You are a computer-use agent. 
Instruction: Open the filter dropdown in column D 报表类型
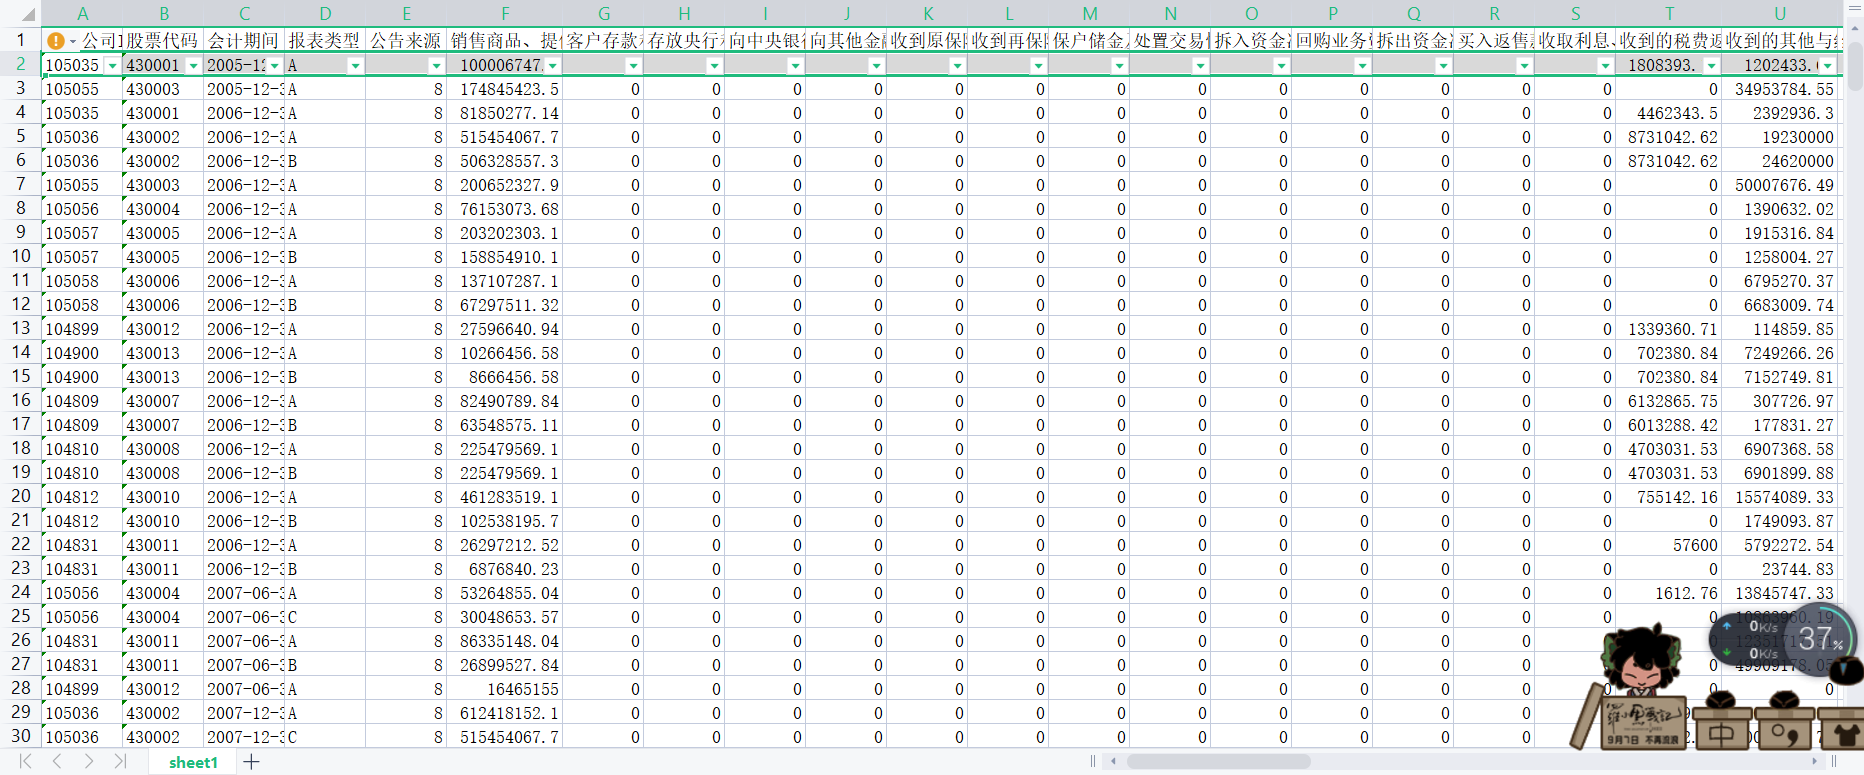(x=355, y=66)
